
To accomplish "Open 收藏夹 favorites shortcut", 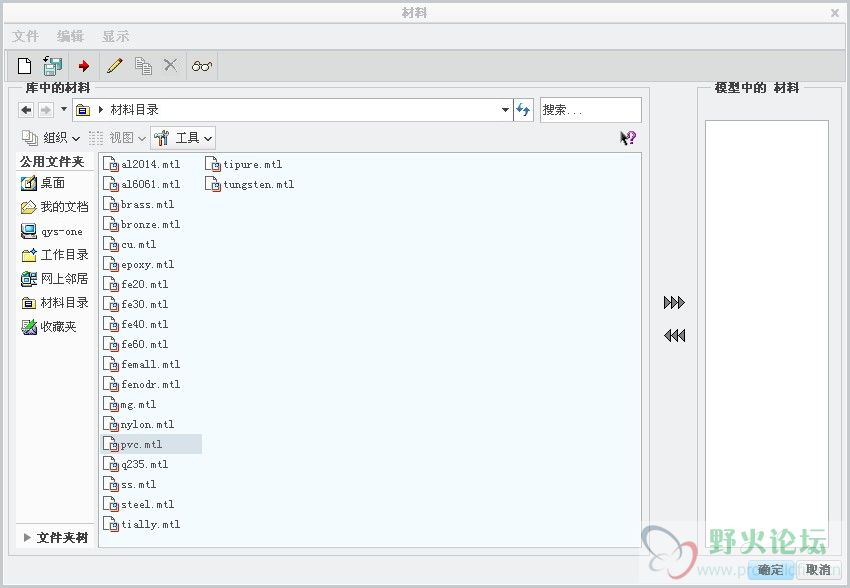I will pos(49,327).
